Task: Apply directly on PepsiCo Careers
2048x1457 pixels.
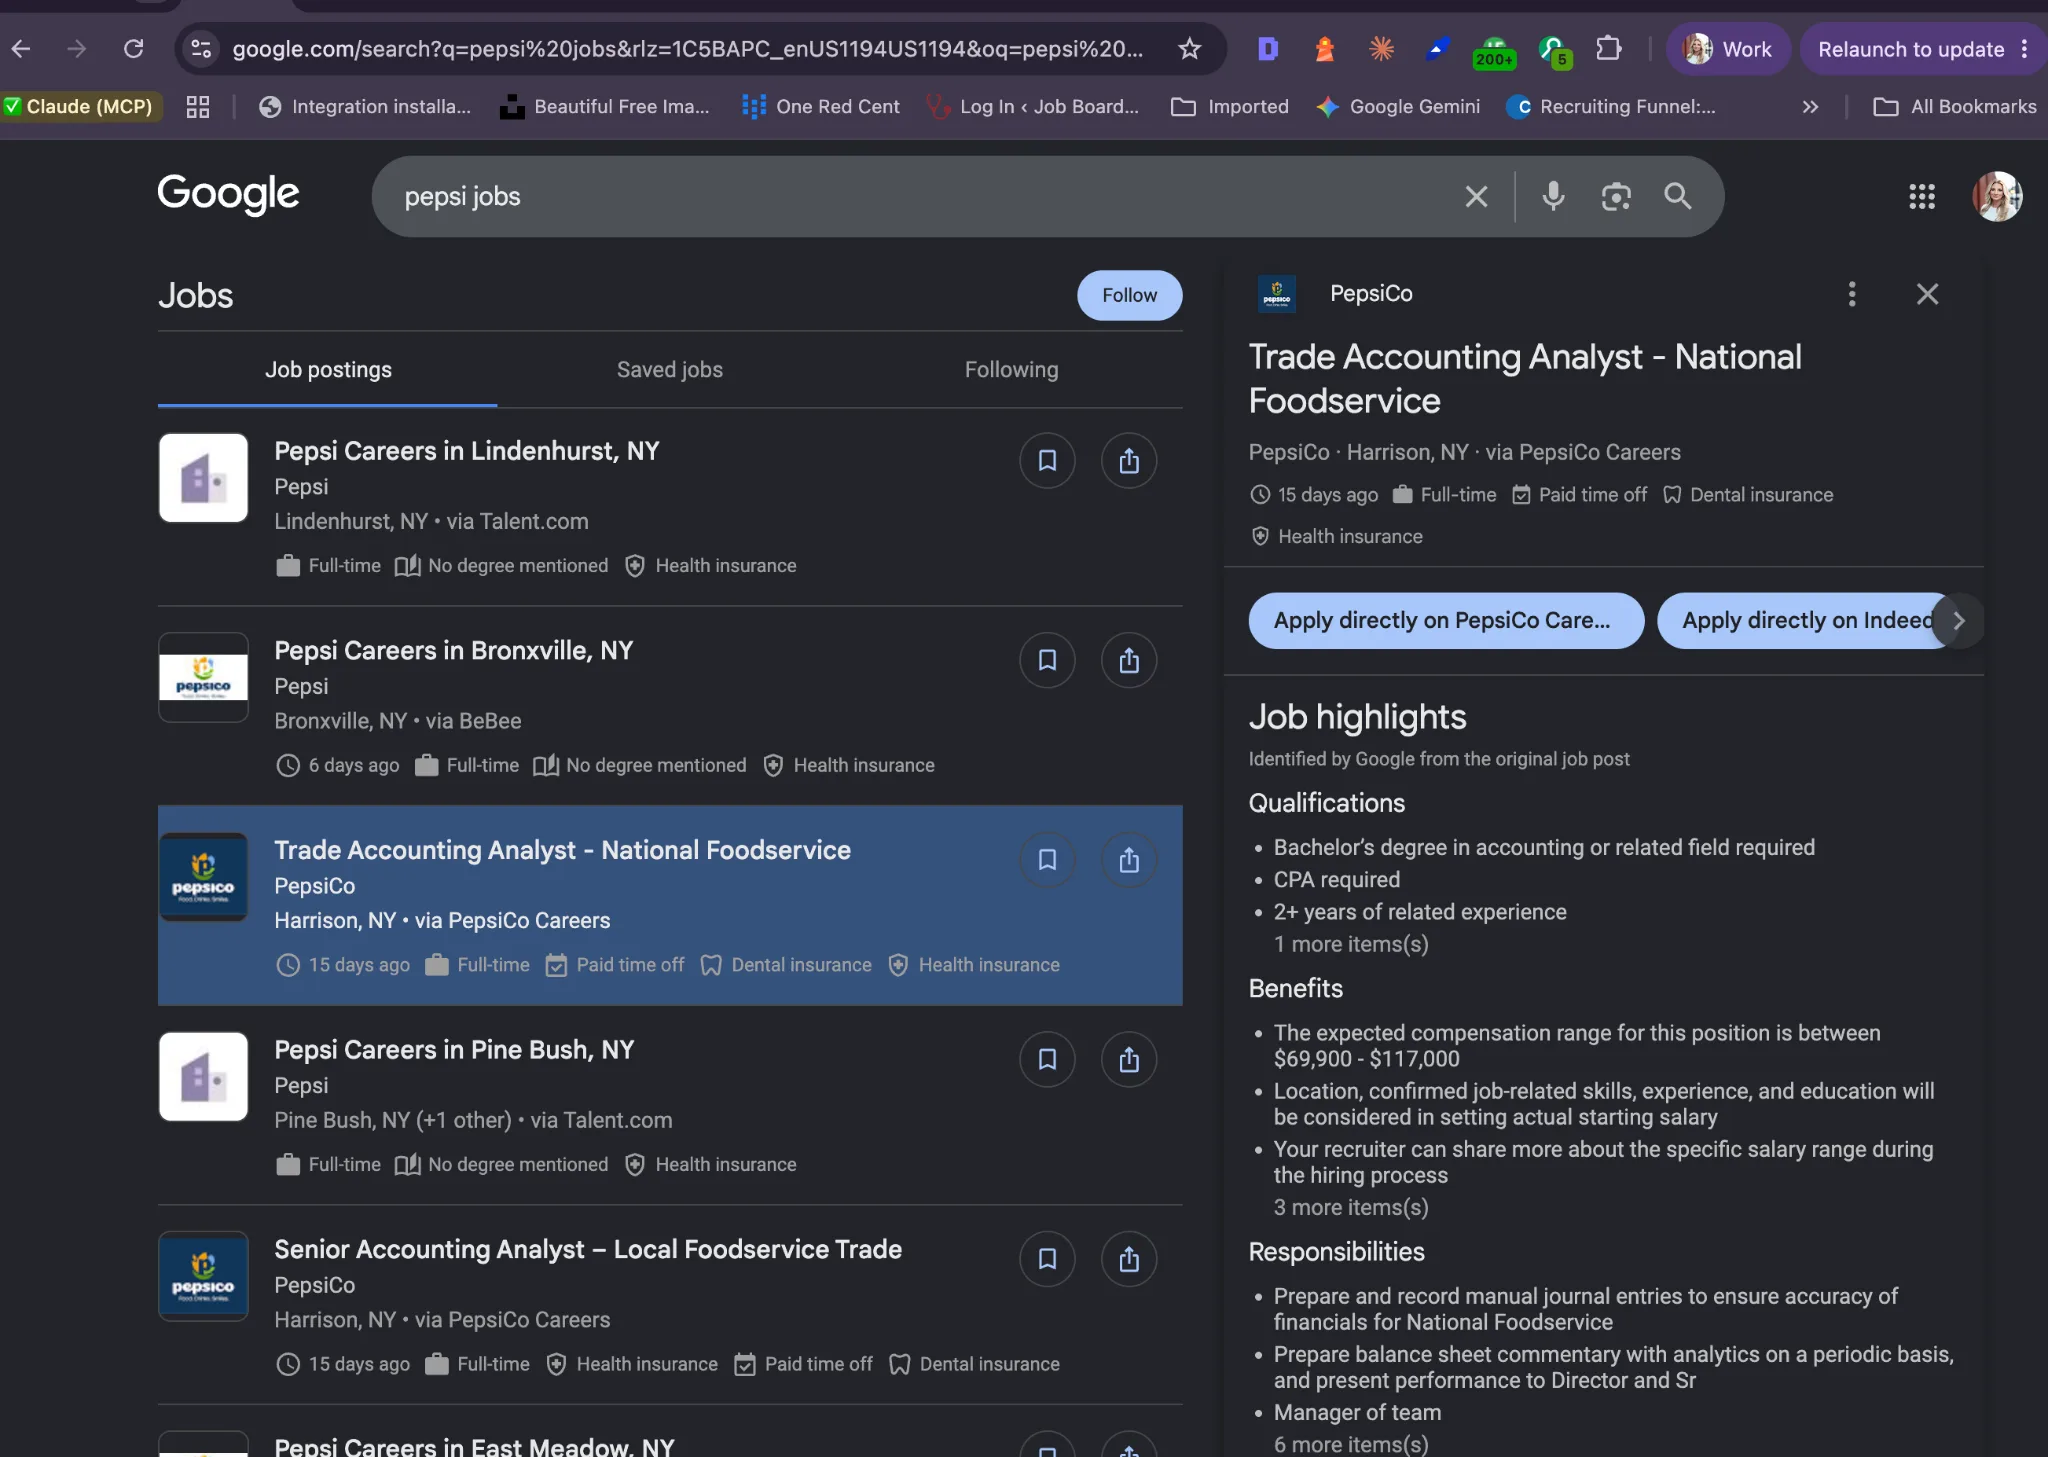Action: click(x=1446, y=620)
